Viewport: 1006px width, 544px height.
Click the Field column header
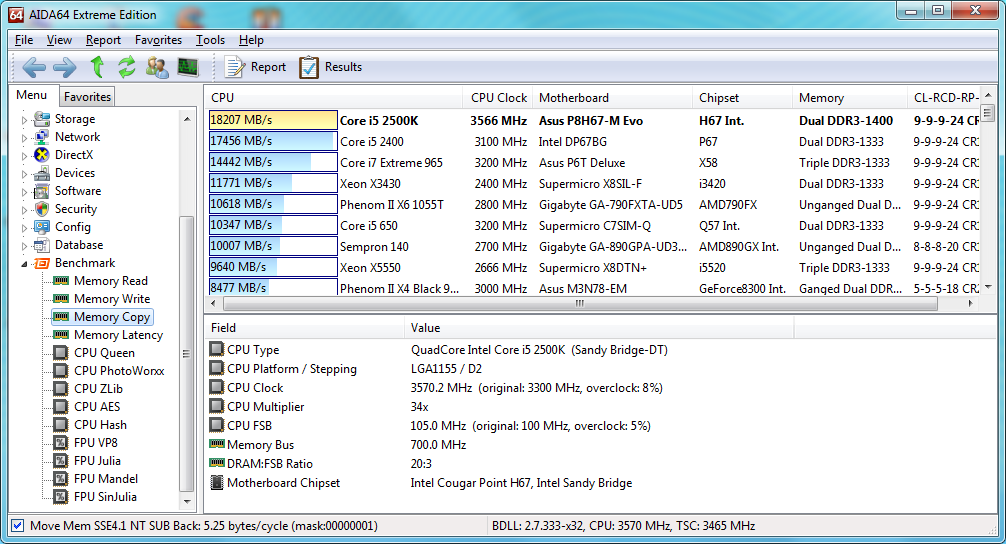[x=305, y=328]
